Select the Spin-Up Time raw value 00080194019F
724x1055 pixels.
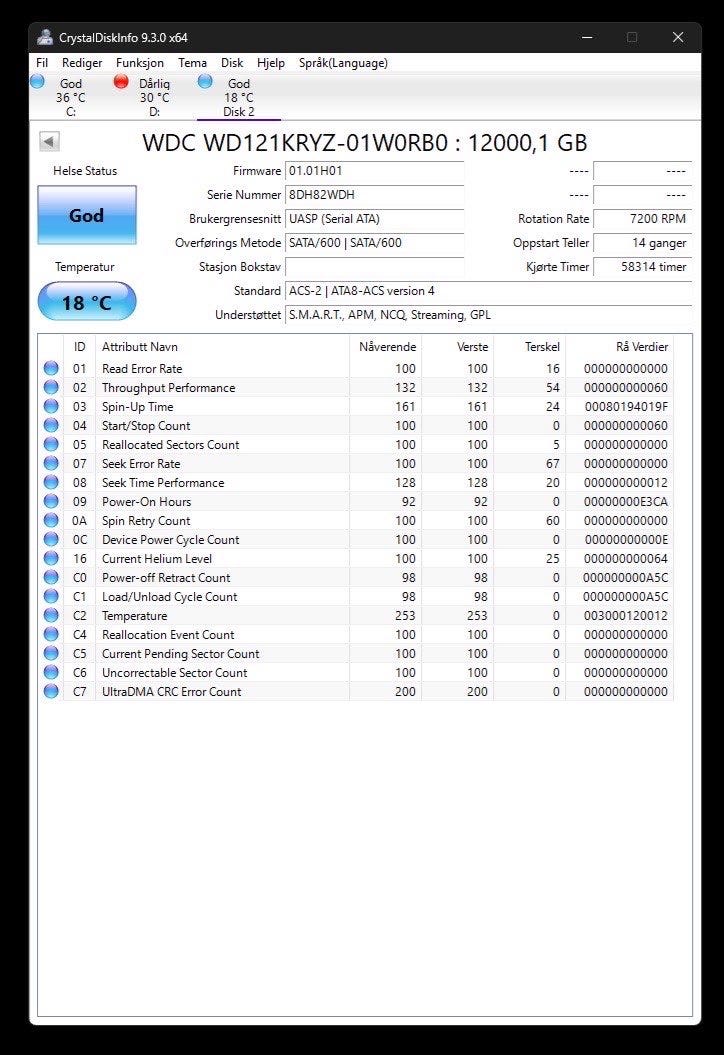[x=626, y=406]
